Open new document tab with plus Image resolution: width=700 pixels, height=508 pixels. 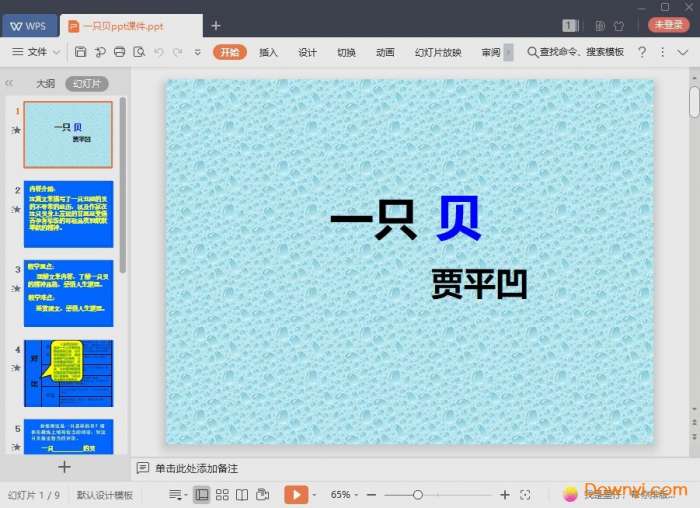216,25
